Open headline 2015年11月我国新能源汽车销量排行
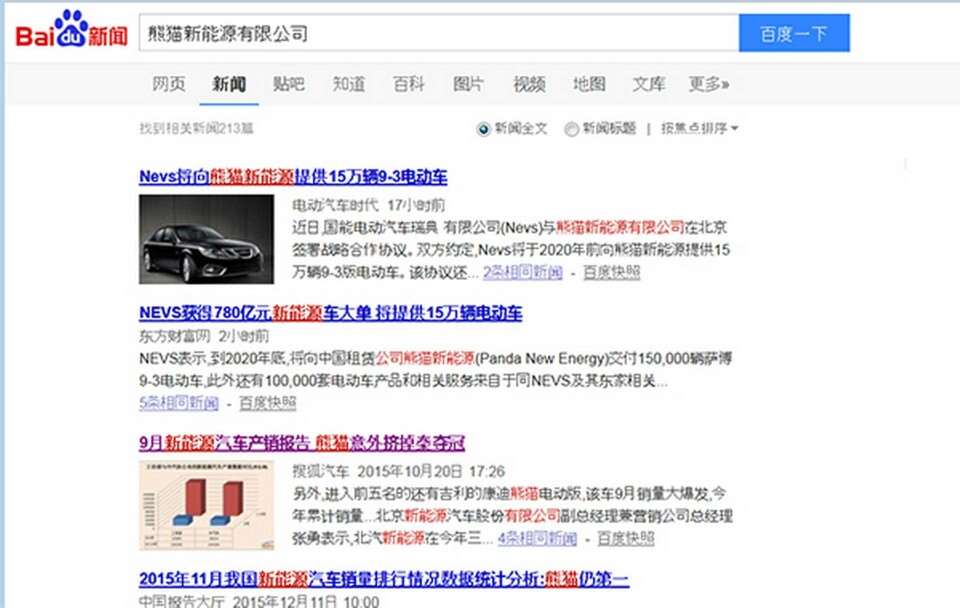This screenshot has width=960, height=608. pos(384,579)
